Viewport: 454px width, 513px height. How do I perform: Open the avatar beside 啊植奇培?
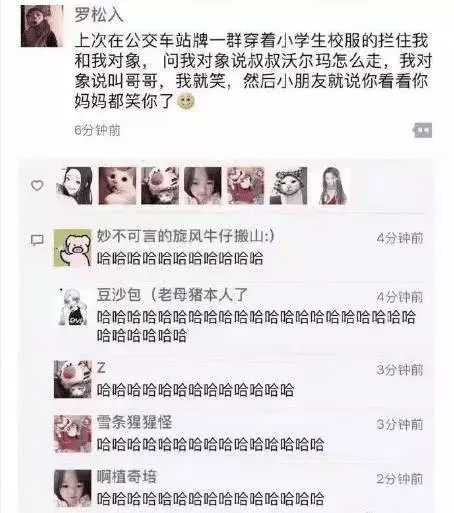coord(72,489)
